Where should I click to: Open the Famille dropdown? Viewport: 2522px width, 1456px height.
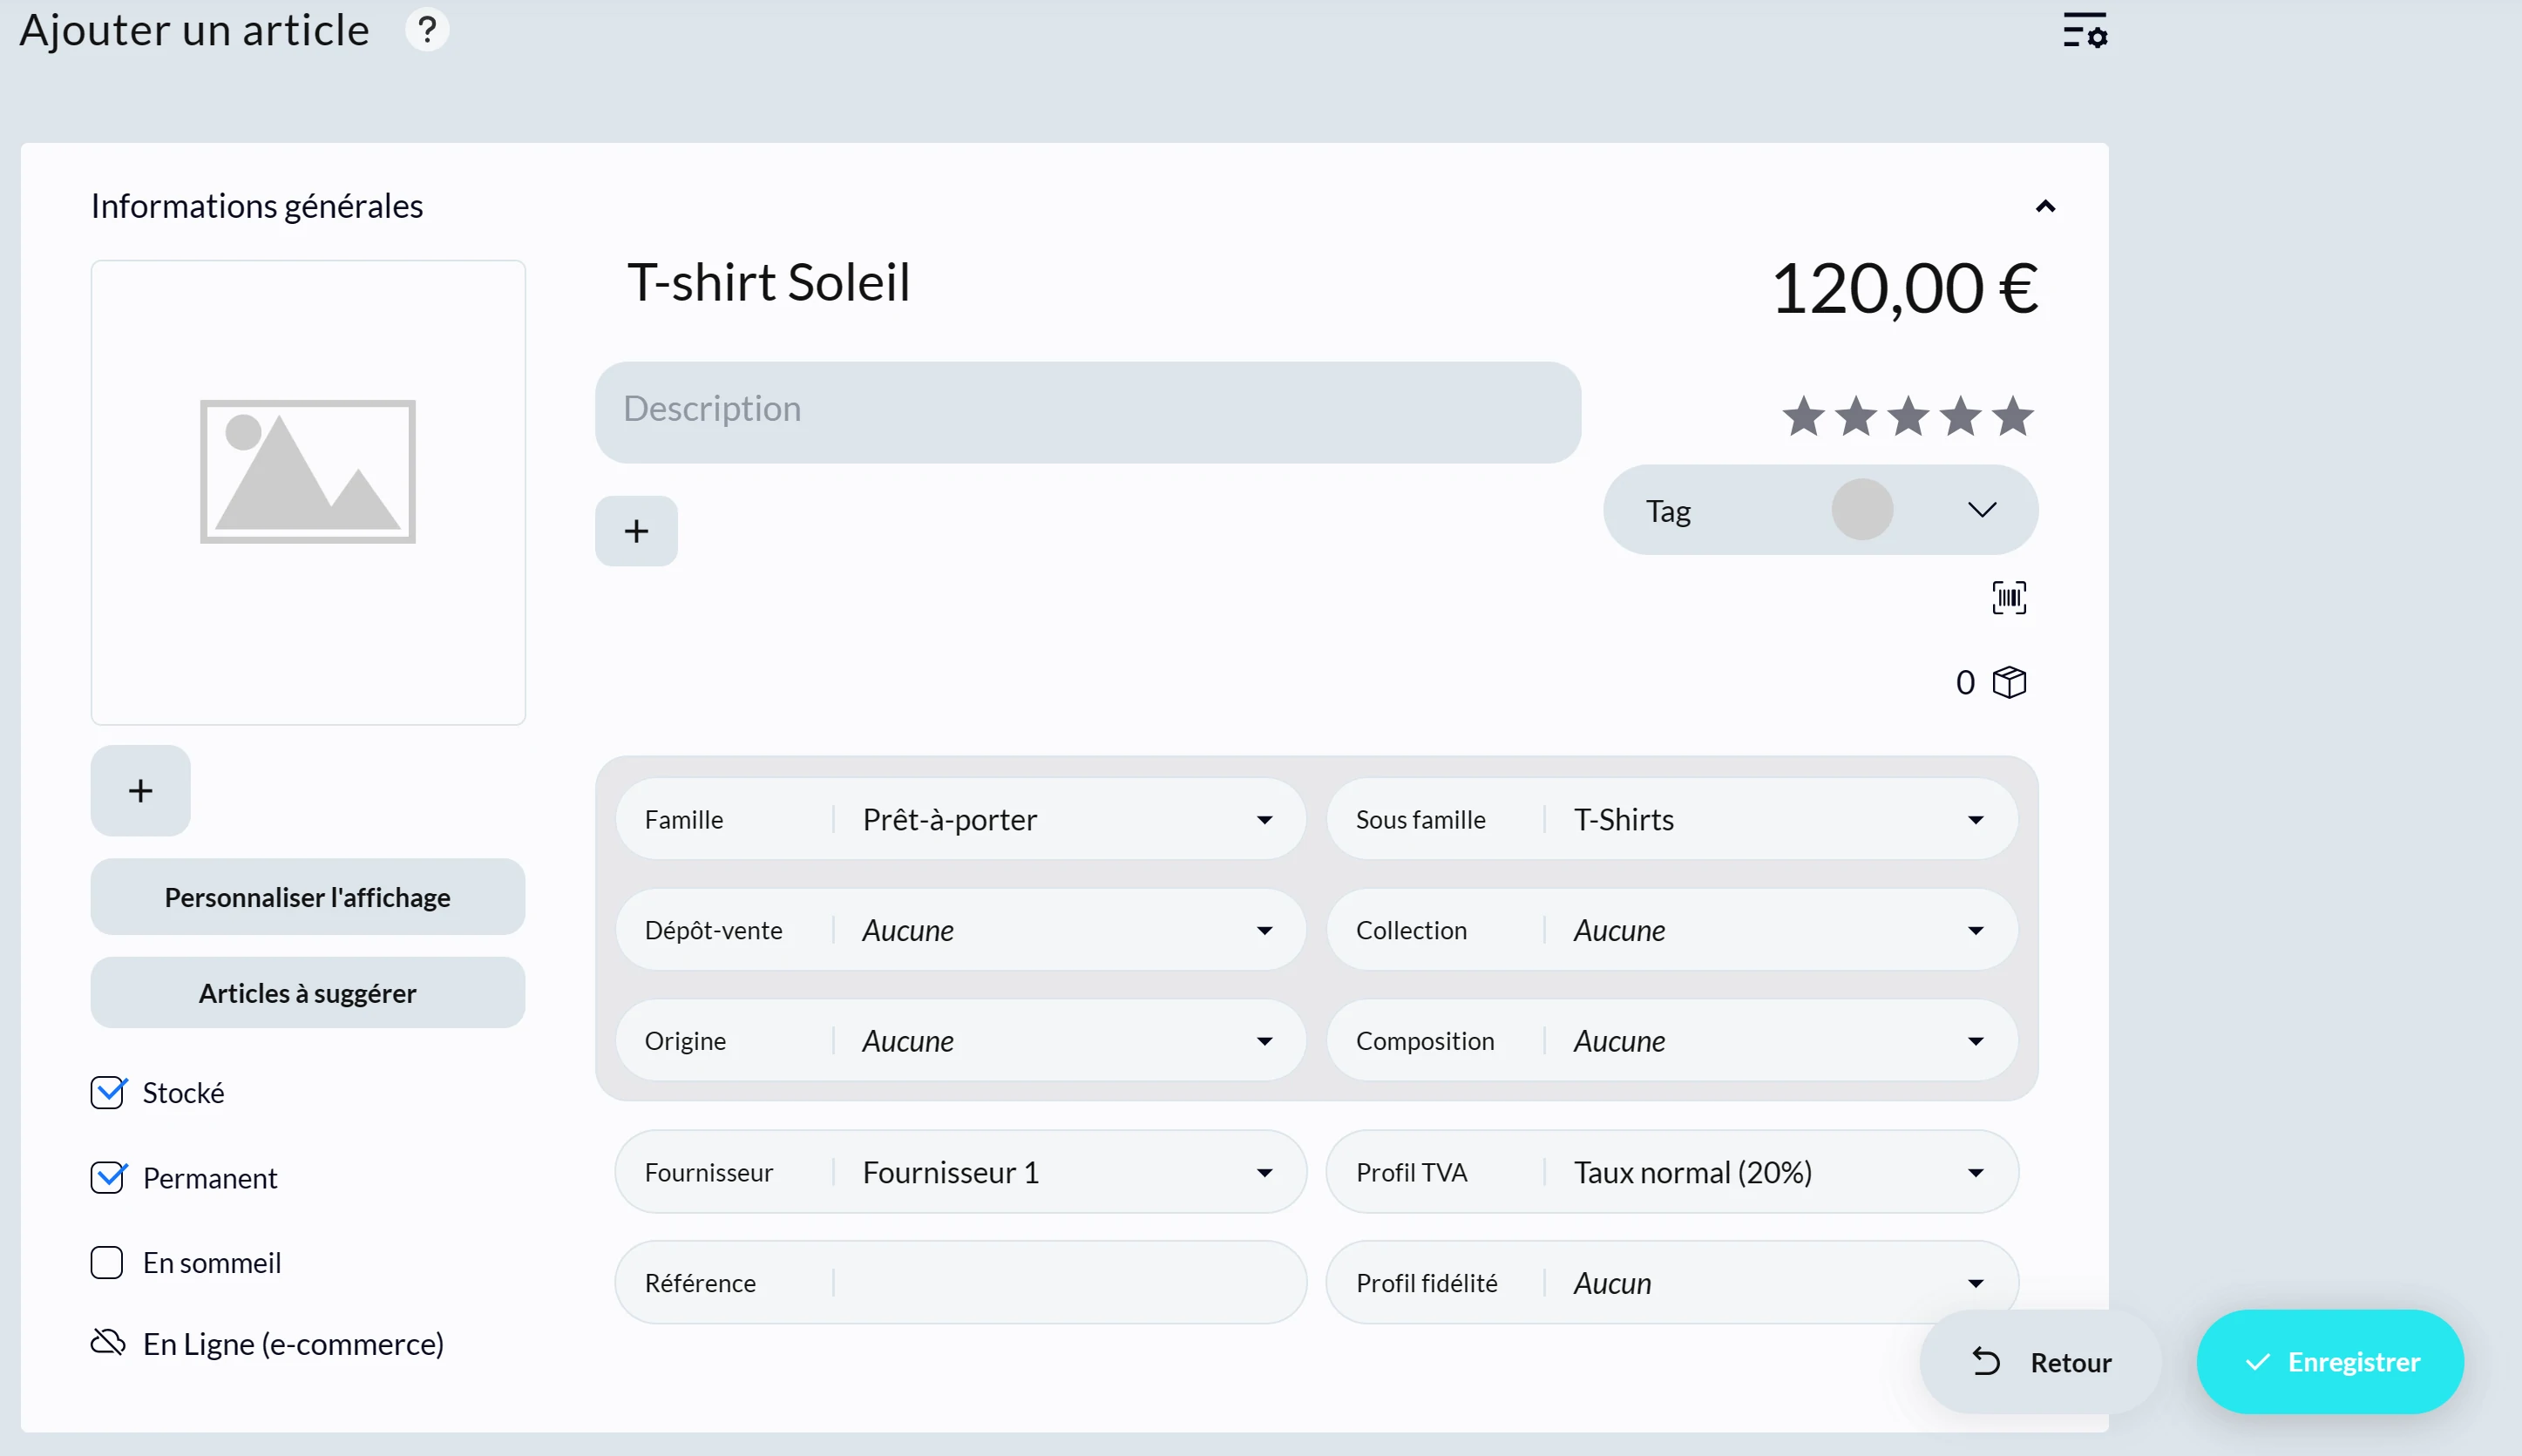[960, 820]
